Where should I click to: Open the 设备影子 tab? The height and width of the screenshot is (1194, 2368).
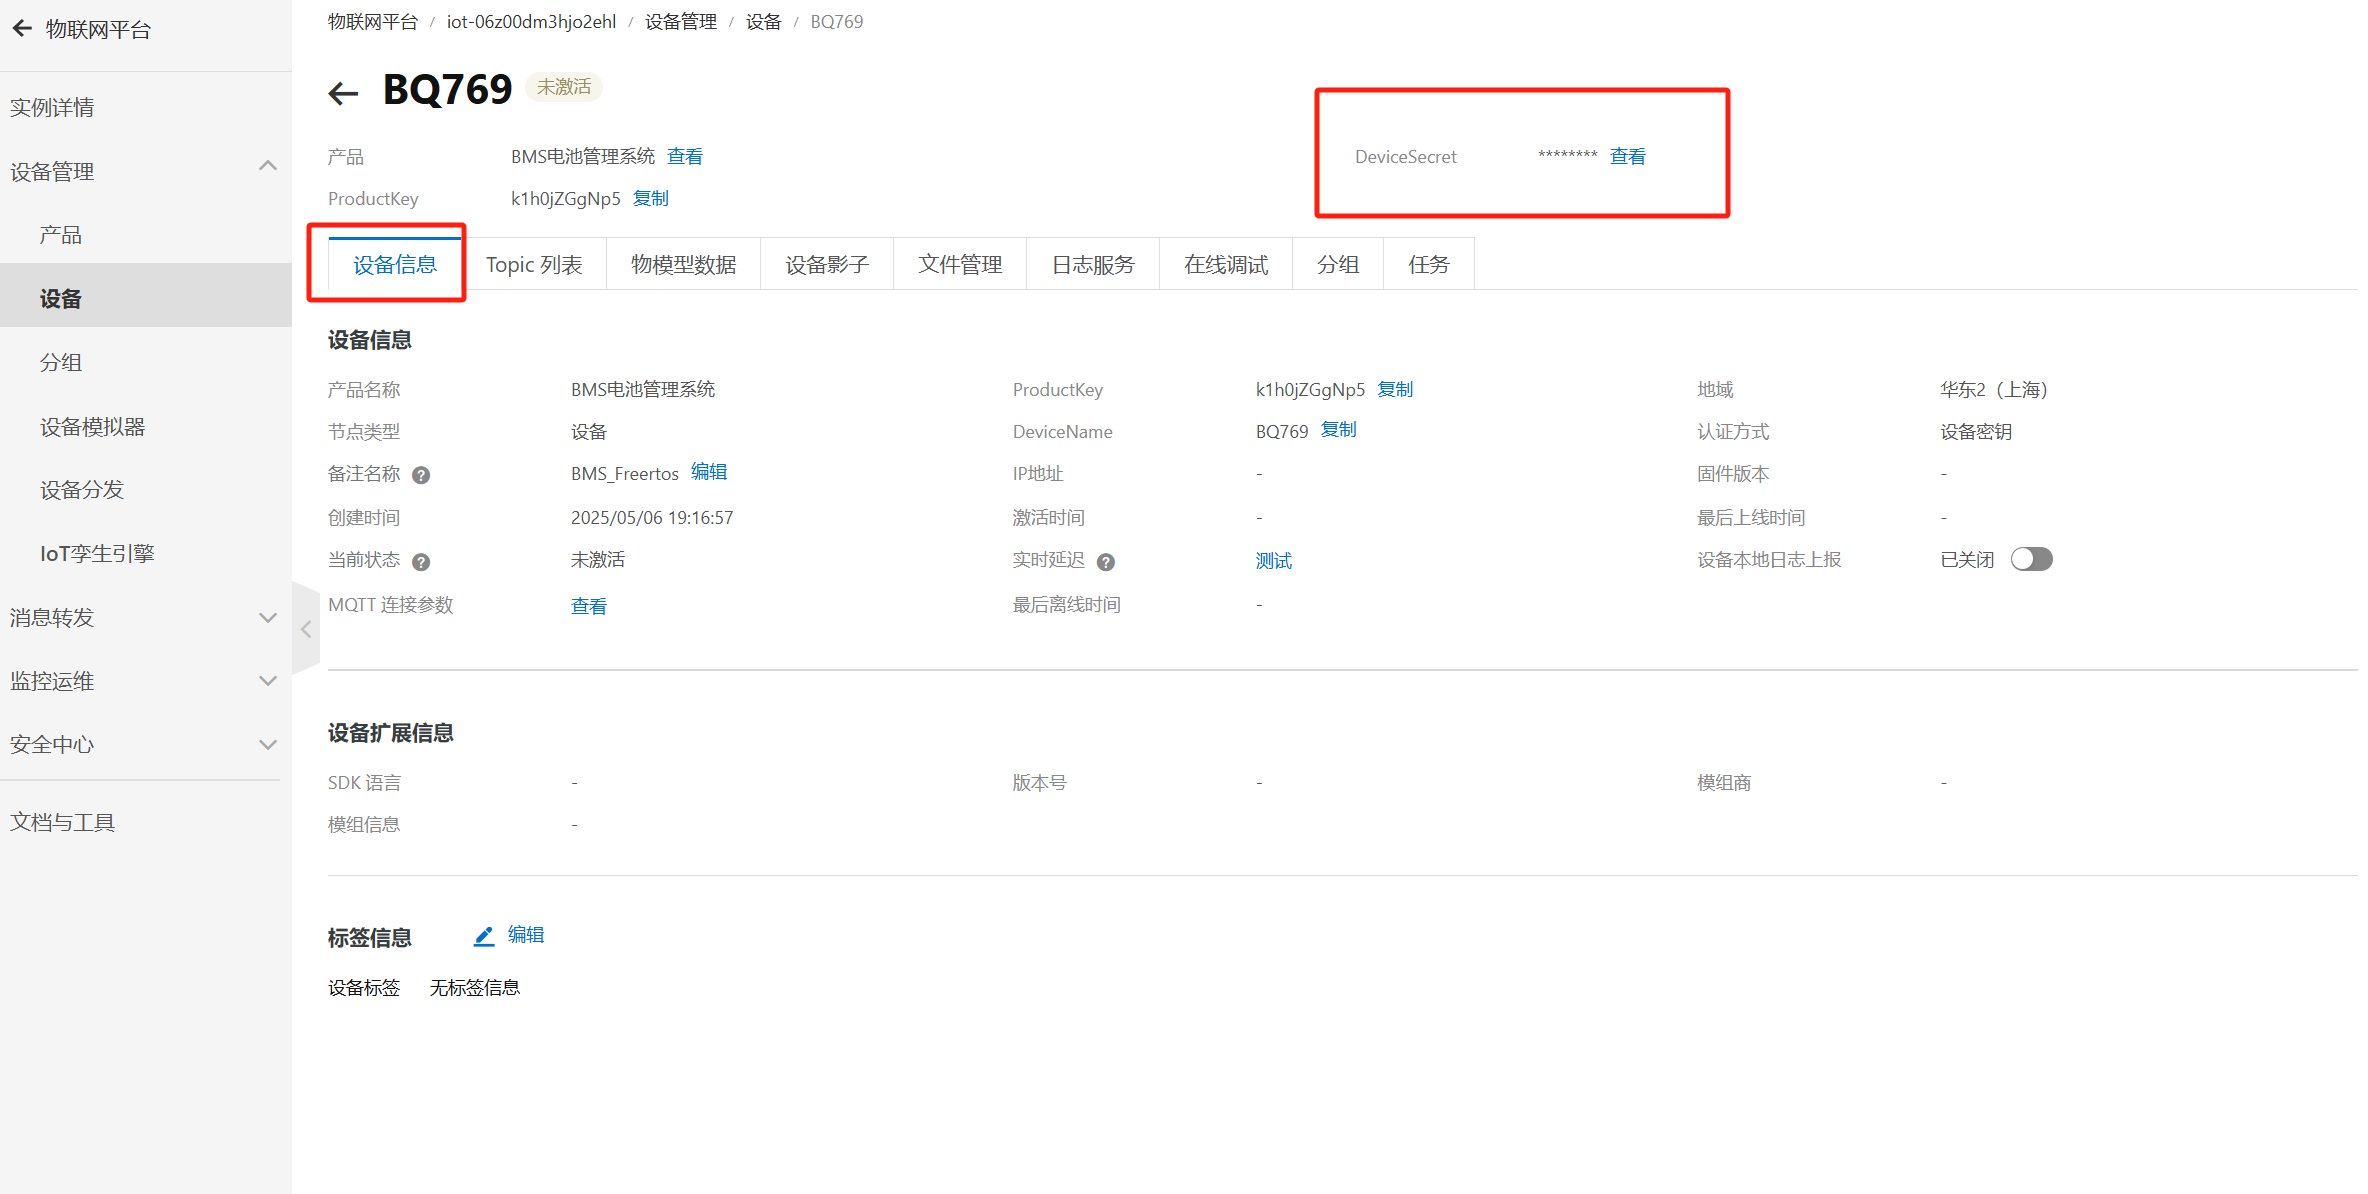[x=826, y=264]
